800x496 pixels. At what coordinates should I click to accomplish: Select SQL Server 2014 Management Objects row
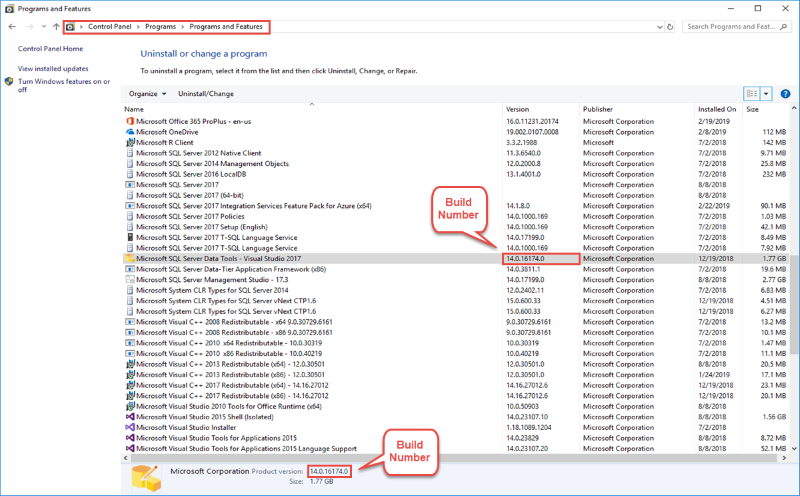click(x=455, y=163)
